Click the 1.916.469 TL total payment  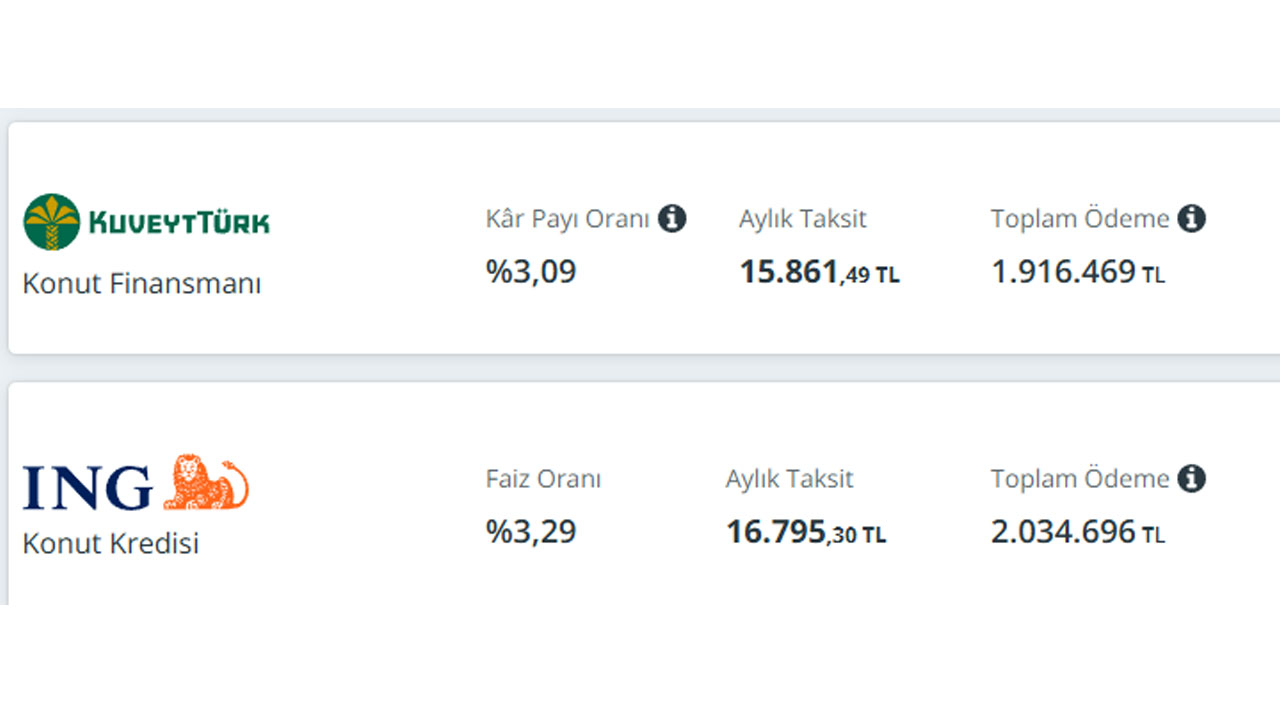1078,272
